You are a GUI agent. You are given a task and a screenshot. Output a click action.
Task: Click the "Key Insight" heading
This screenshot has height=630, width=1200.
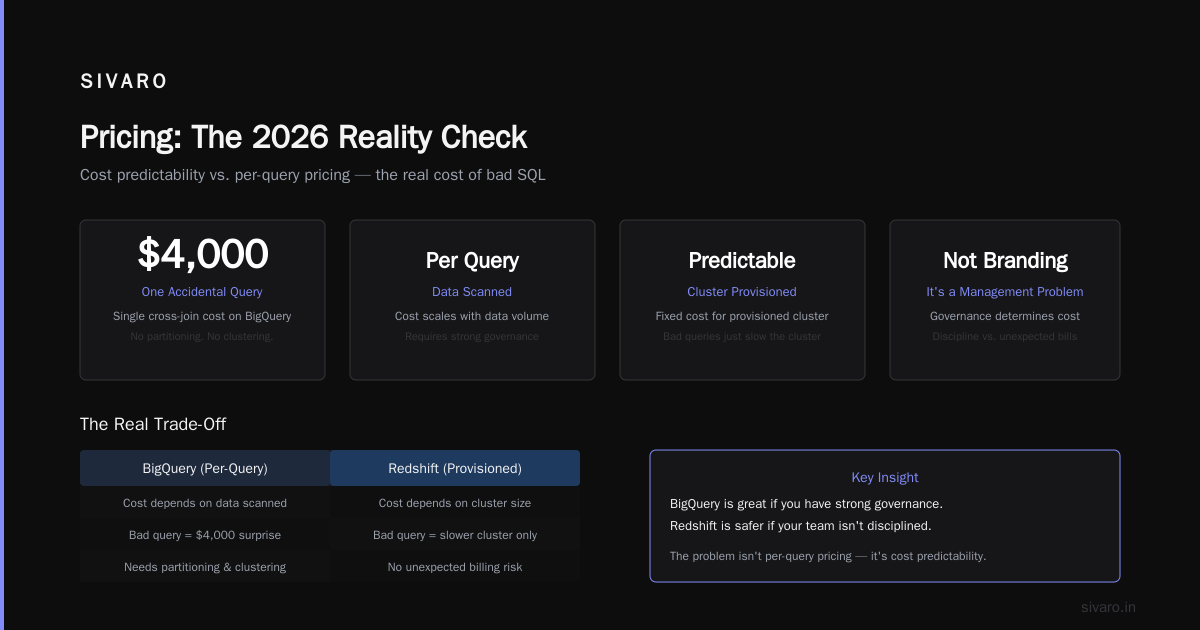click(885, 478)
